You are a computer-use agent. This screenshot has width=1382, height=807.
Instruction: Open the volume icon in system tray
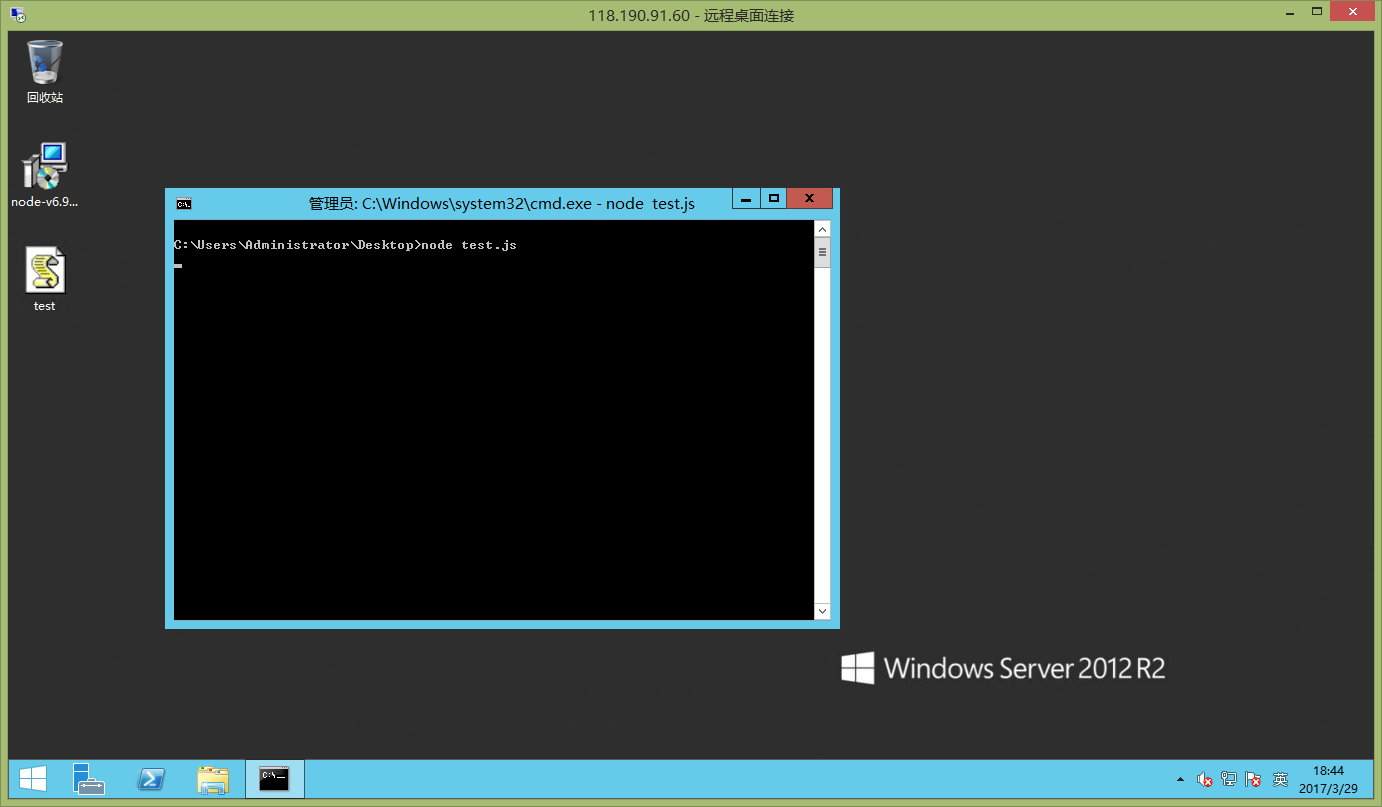point(1205,780)
